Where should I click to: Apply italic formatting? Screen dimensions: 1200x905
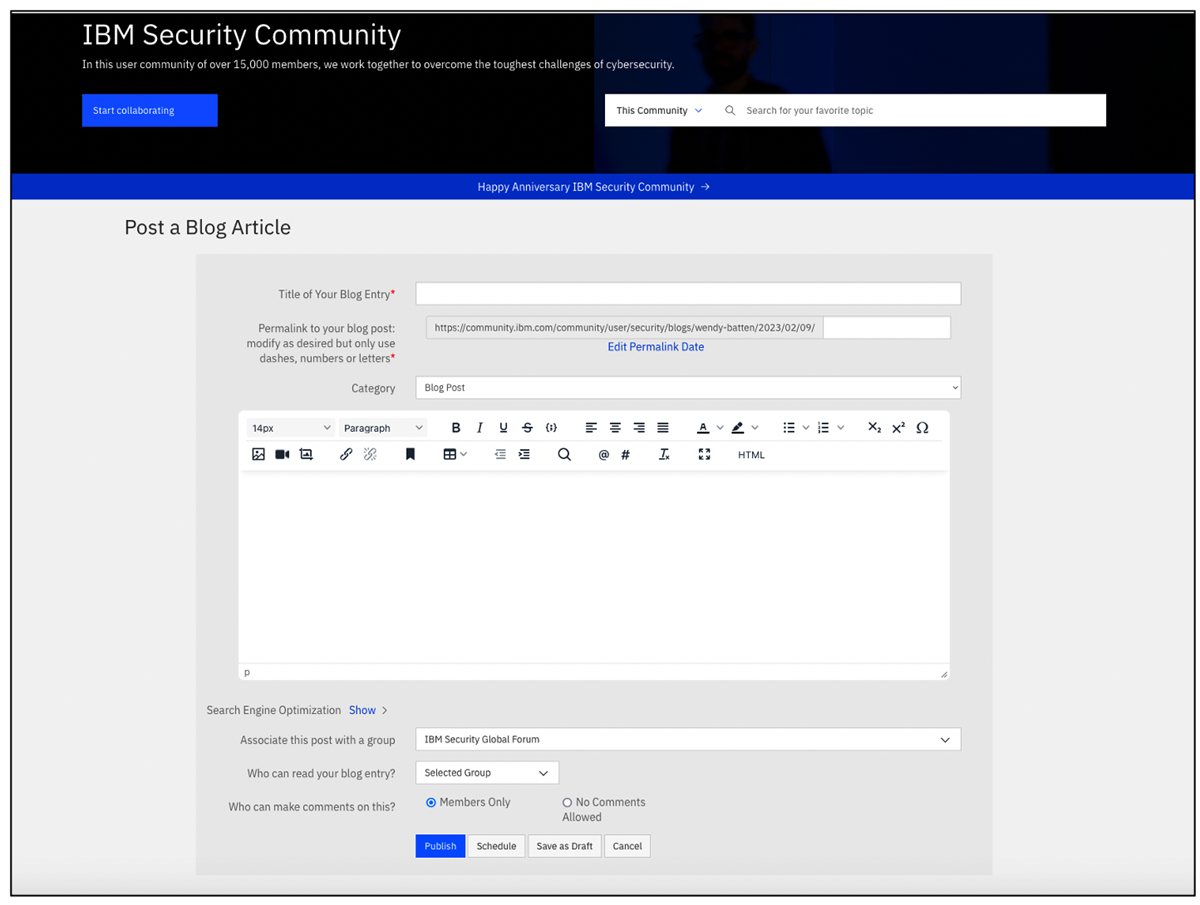point(480,428)
